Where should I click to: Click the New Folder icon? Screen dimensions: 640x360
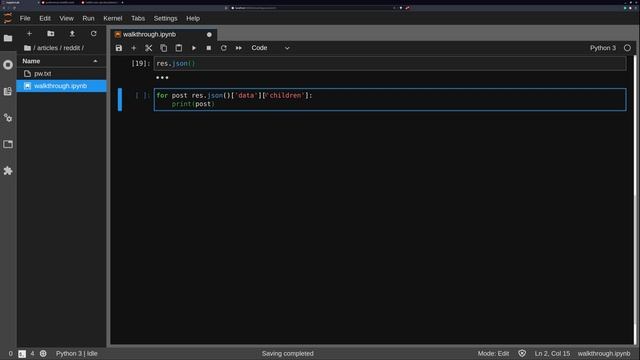pos(51,33)
